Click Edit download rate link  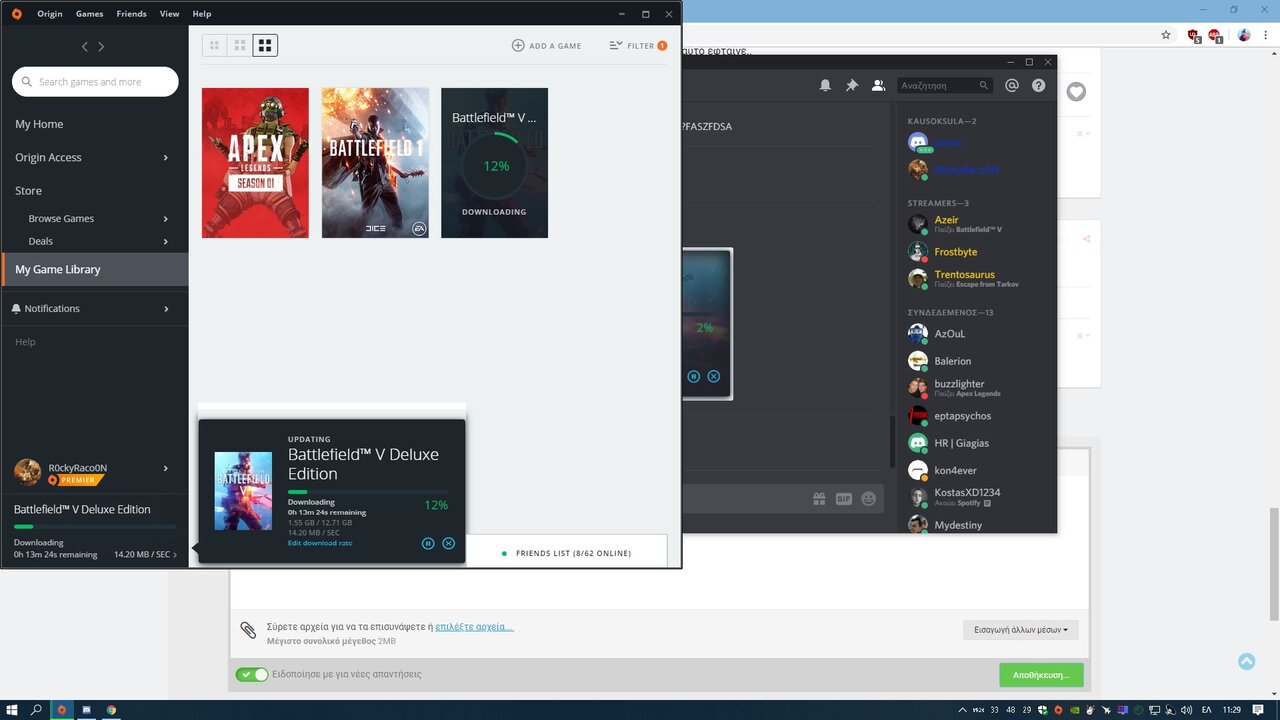pyautogui.click(x=320, y=543)
